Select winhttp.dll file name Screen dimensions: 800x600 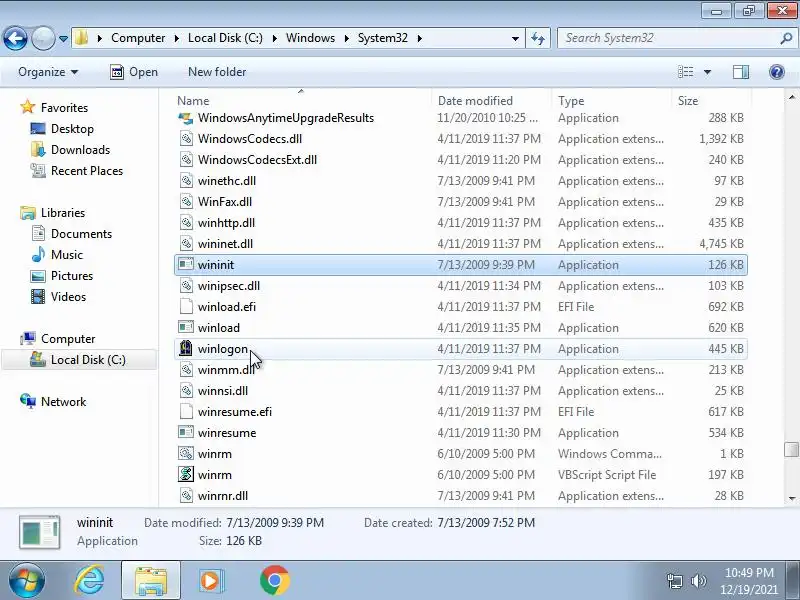coord(226,223)
